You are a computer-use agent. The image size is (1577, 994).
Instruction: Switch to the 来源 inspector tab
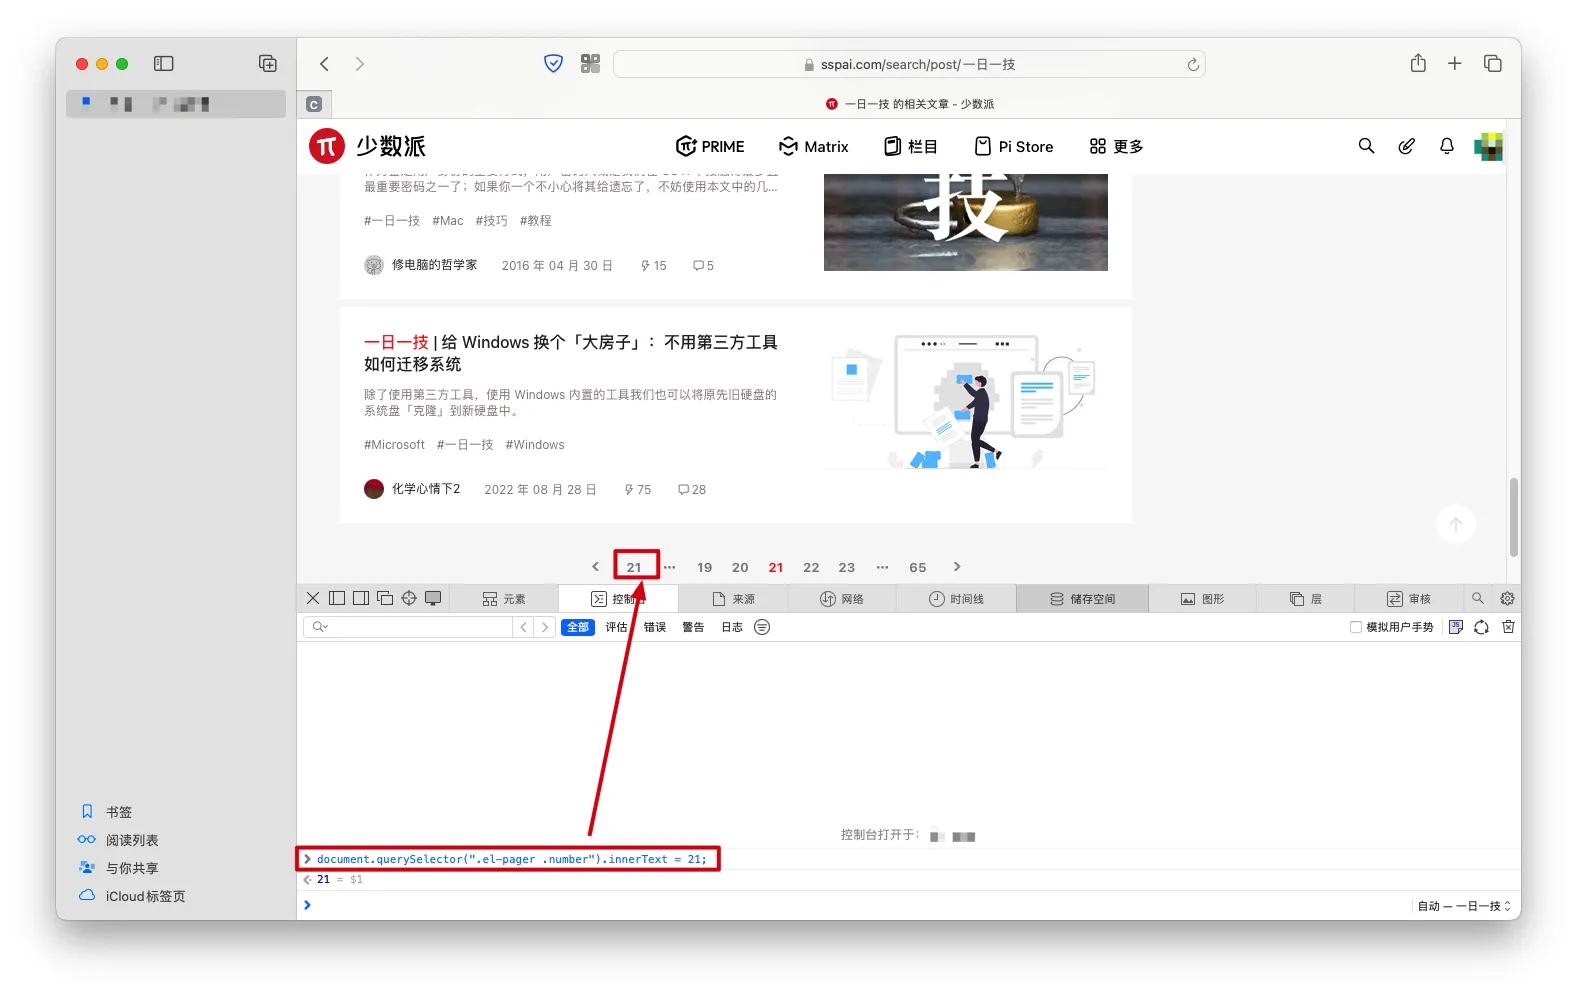734,599
